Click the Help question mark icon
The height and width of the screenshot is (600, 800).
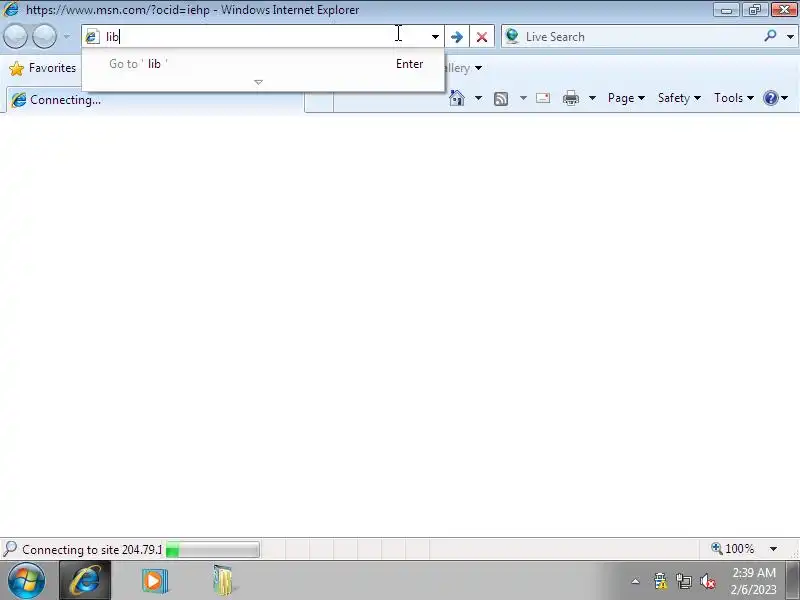click(771, 98)
